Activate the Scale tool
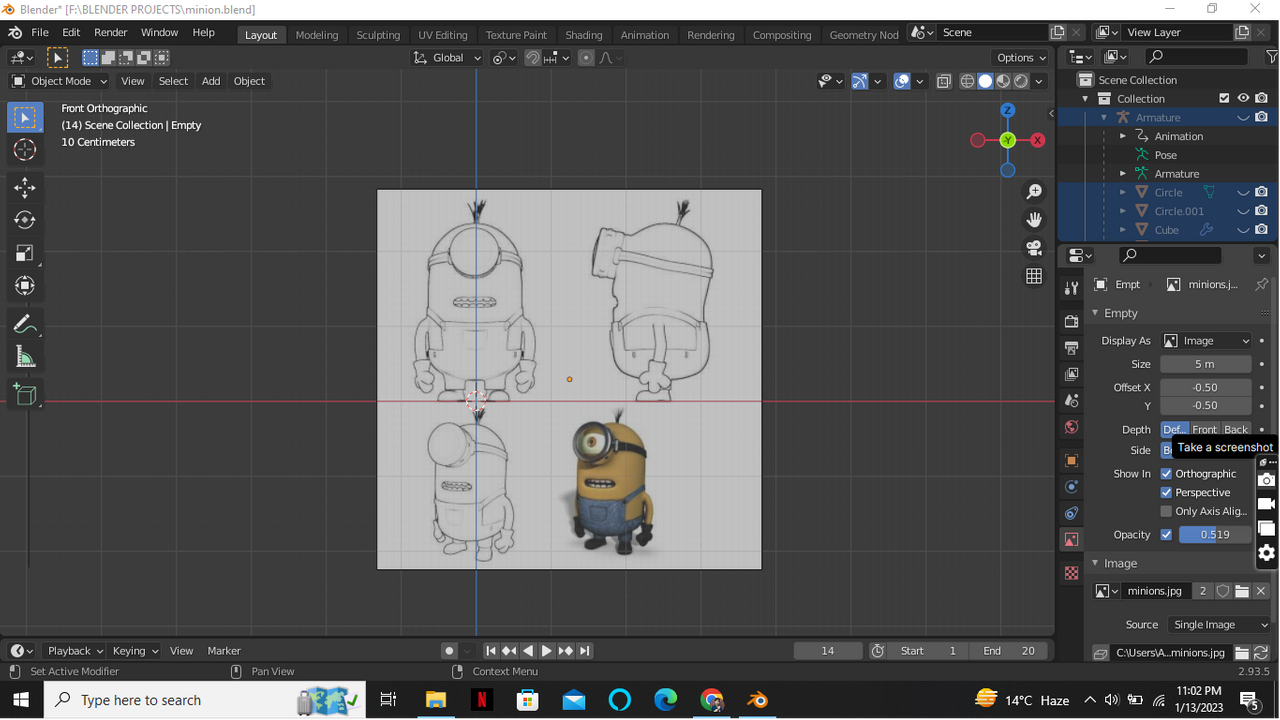Screen dimensions: 1280x720 point(25,253)
